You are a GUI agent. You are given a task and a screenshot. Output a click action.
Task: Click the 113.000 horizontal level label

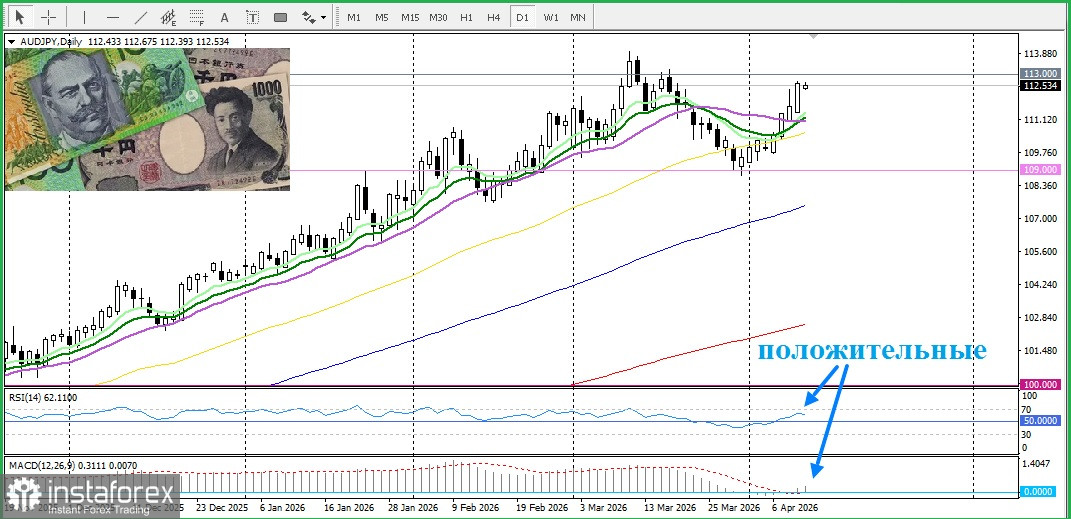coord(1039,73)
